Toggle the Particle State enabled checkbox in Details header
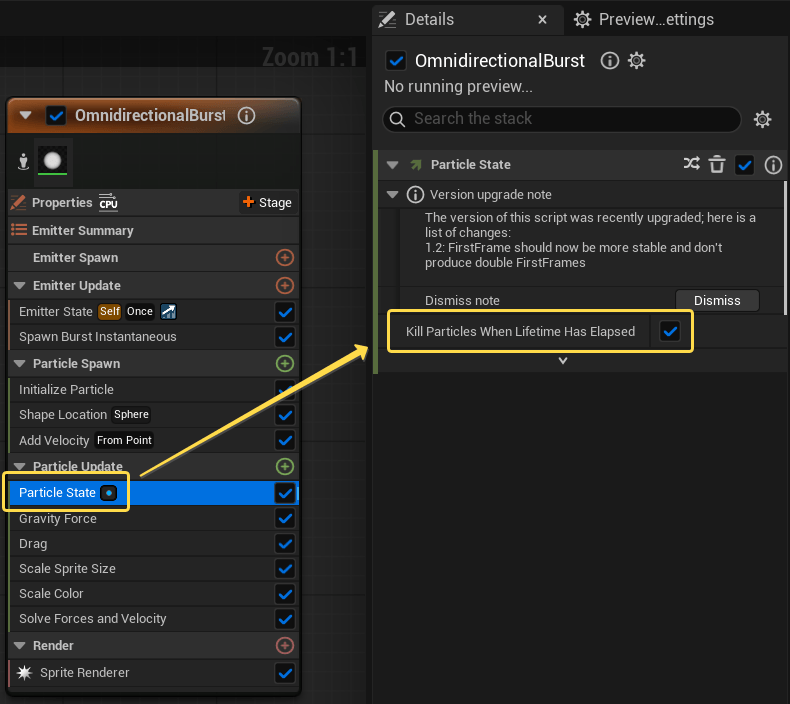 point(744,165)
